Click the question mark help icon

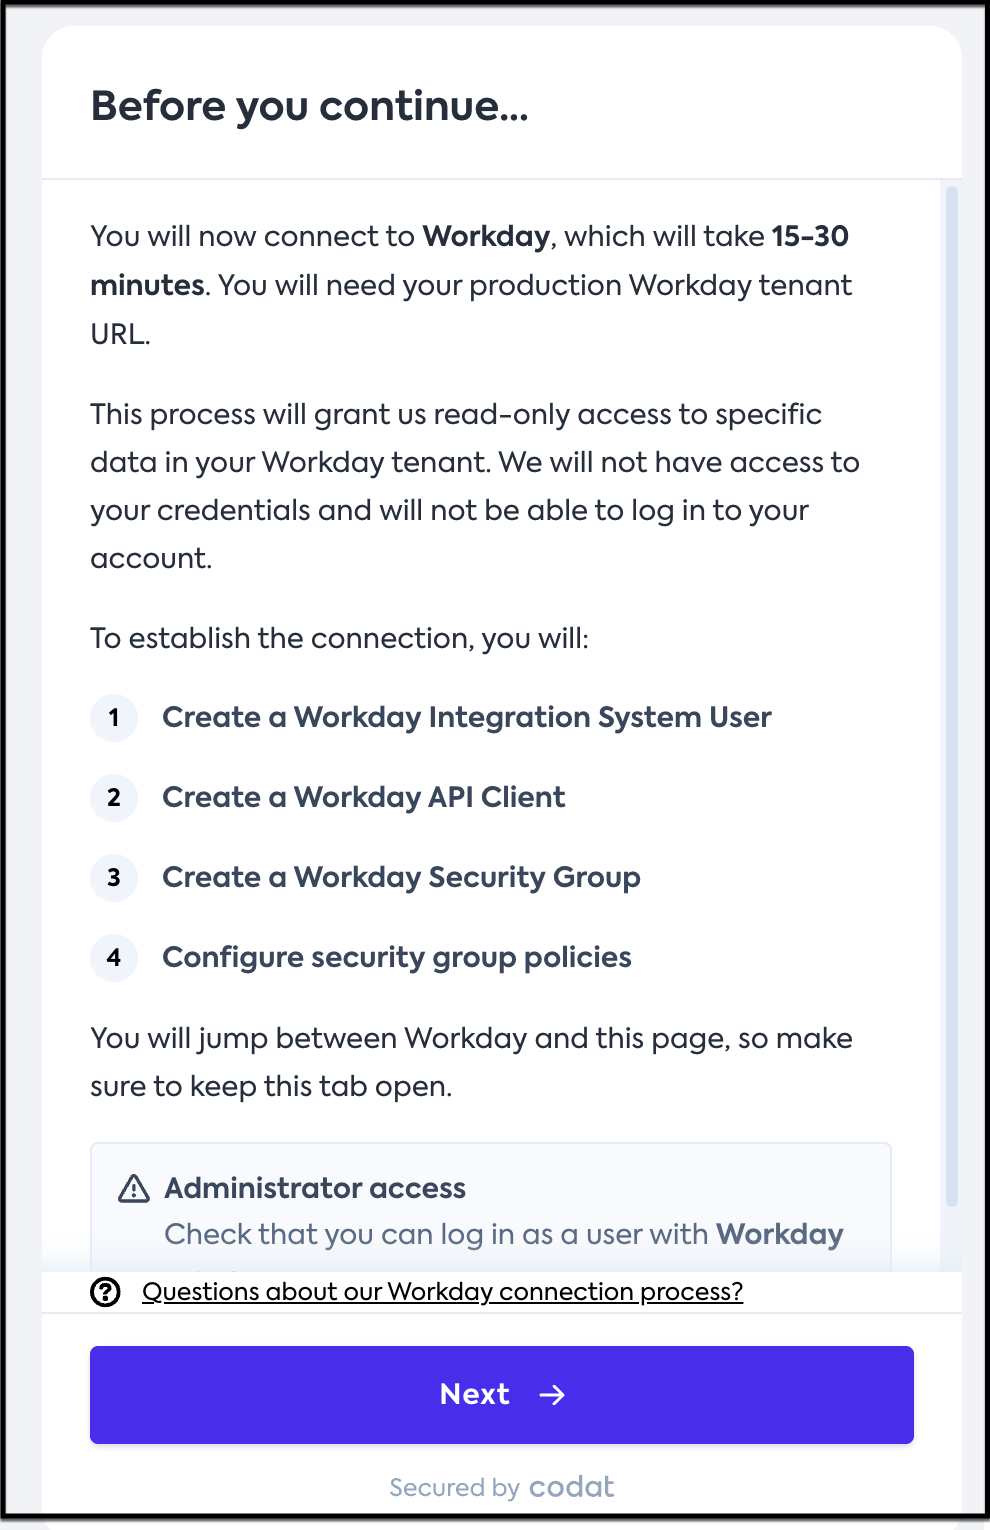pos(105,1292)
